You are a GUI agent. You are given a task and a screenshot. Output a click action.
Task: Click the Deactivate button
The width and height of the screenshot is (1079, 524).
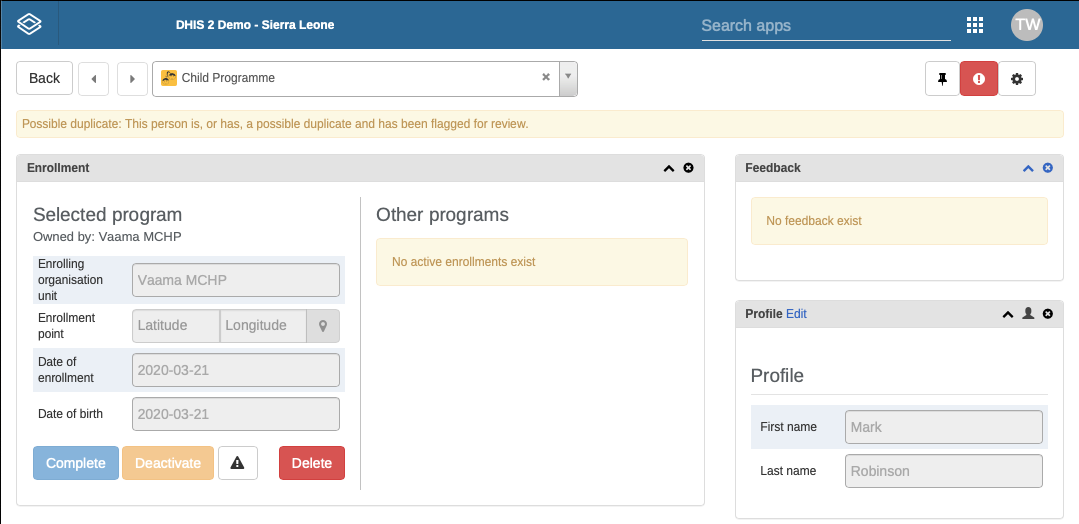[x=168, y=463]
